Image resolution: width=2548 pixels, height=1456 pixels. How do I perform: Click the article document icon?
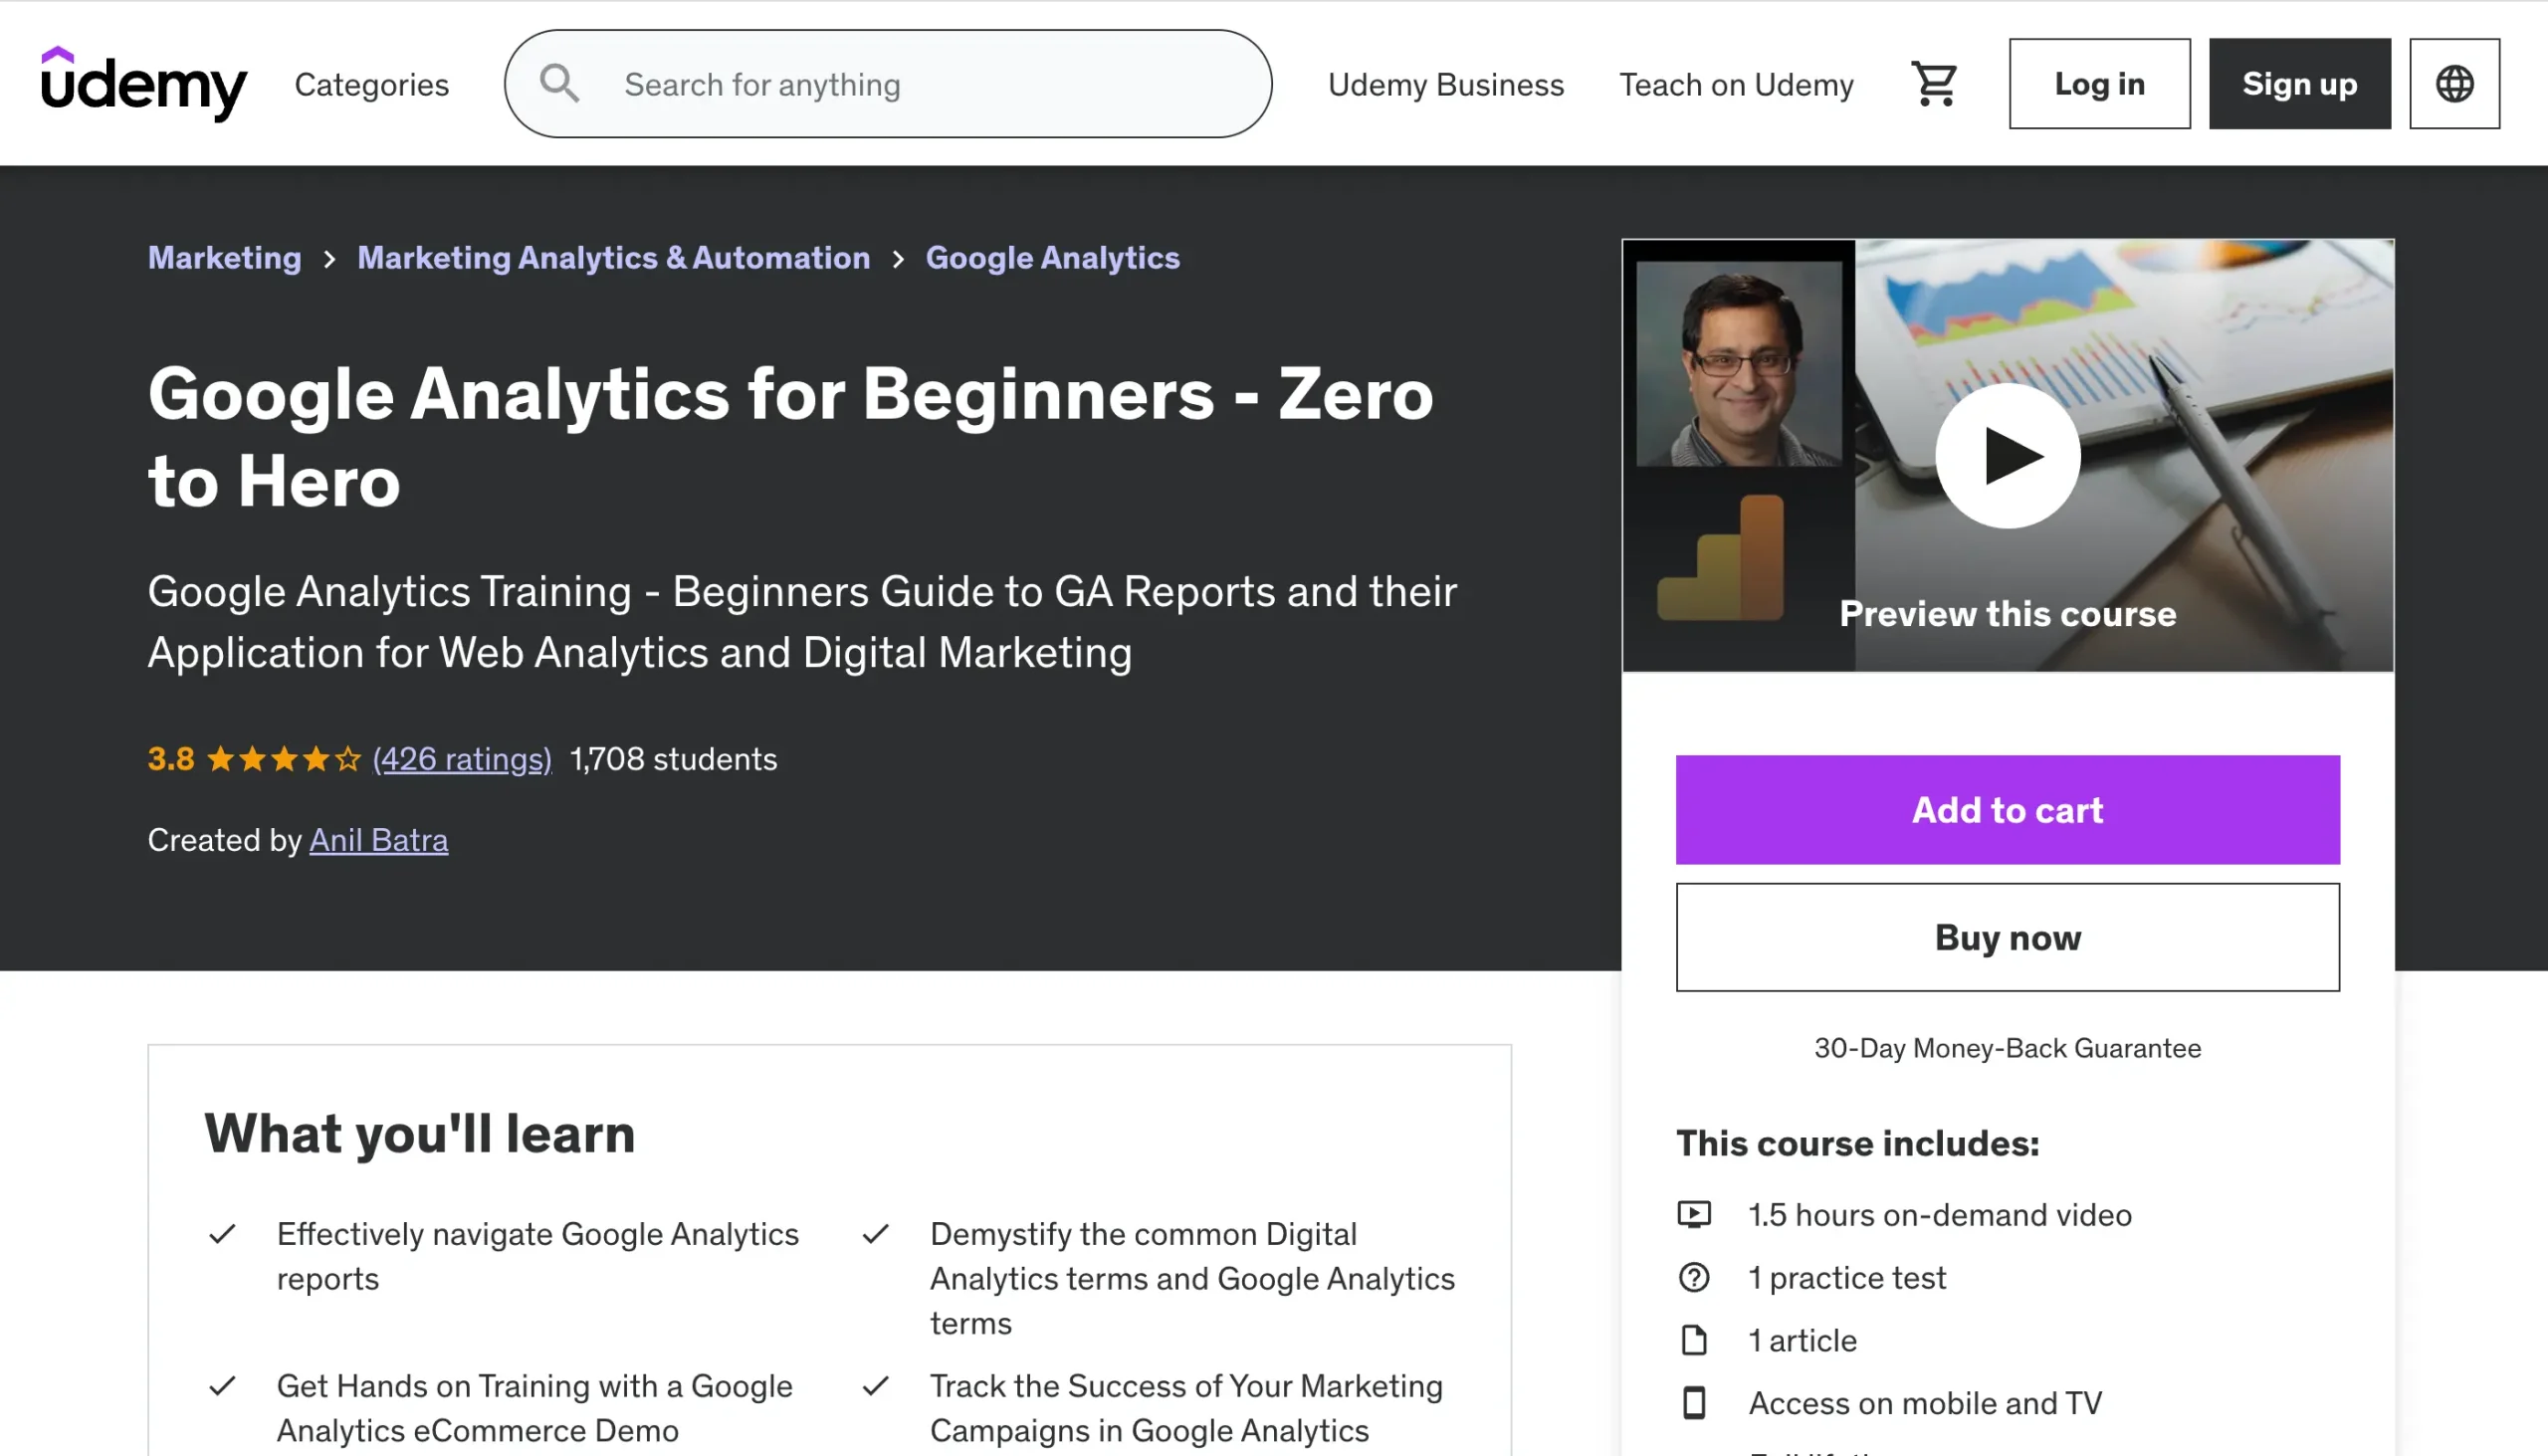click(x=1694, y=1340)
